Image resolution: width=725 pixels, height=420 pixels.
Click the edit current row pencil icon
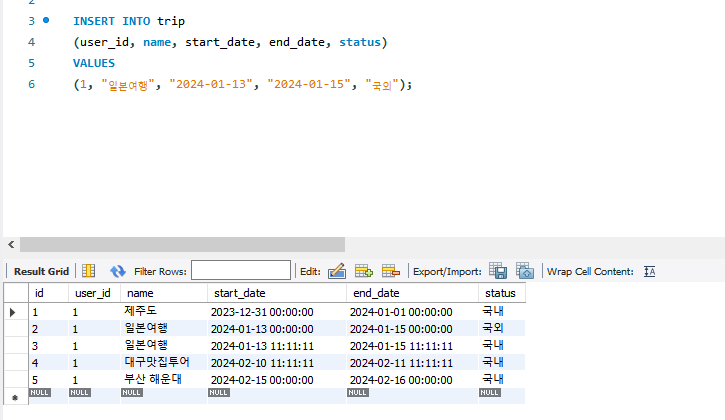(337, 271)
